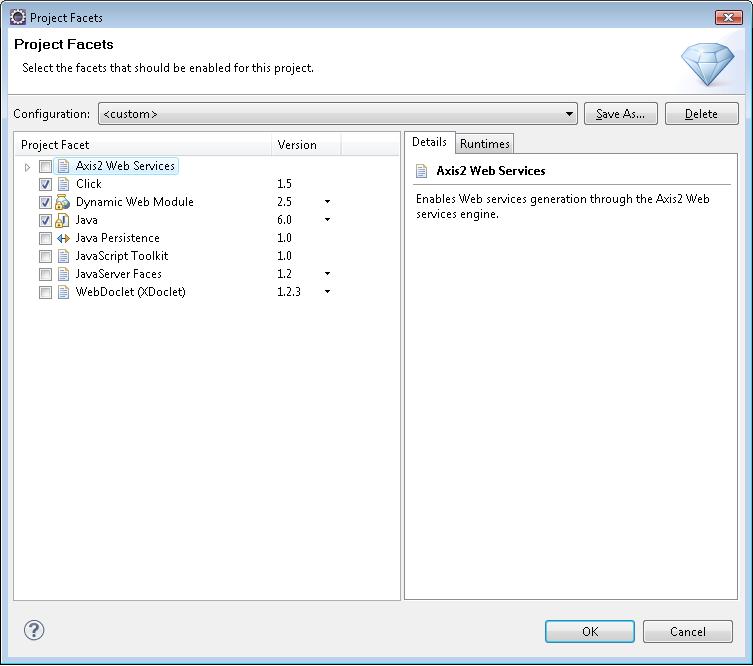Click the Click facet version 1.5
753x666 pixels.
pos(284,184)
